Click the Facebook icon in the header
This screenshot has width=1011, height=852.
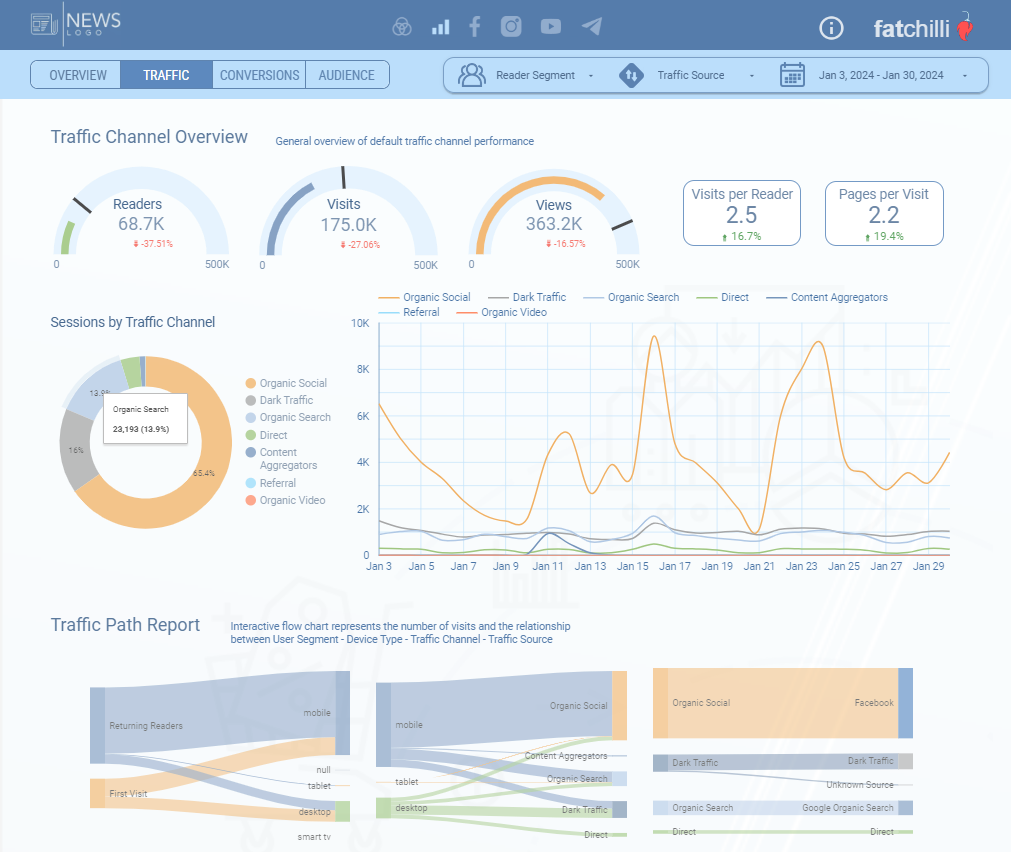click(x=474, y=27)
